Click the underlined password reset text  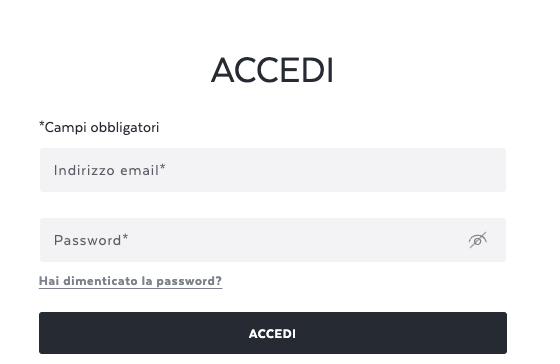pyautogui.click(x=130, y=281)
